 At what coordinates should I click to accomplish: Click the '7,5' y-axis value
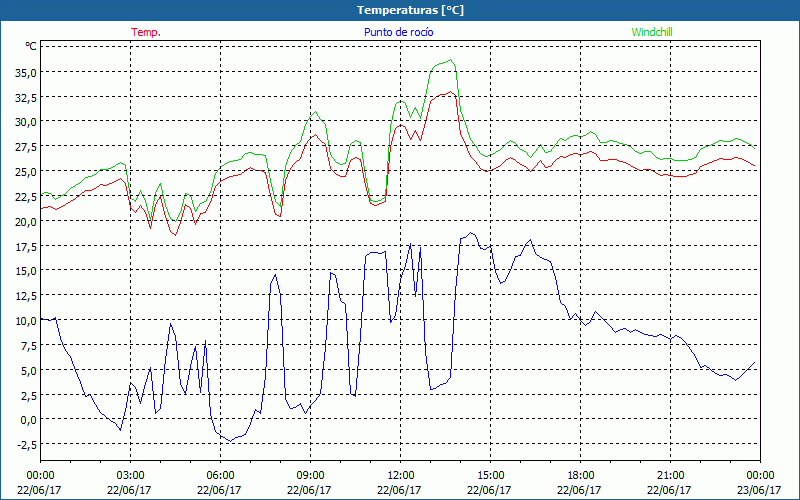click(x=28, y=346)
